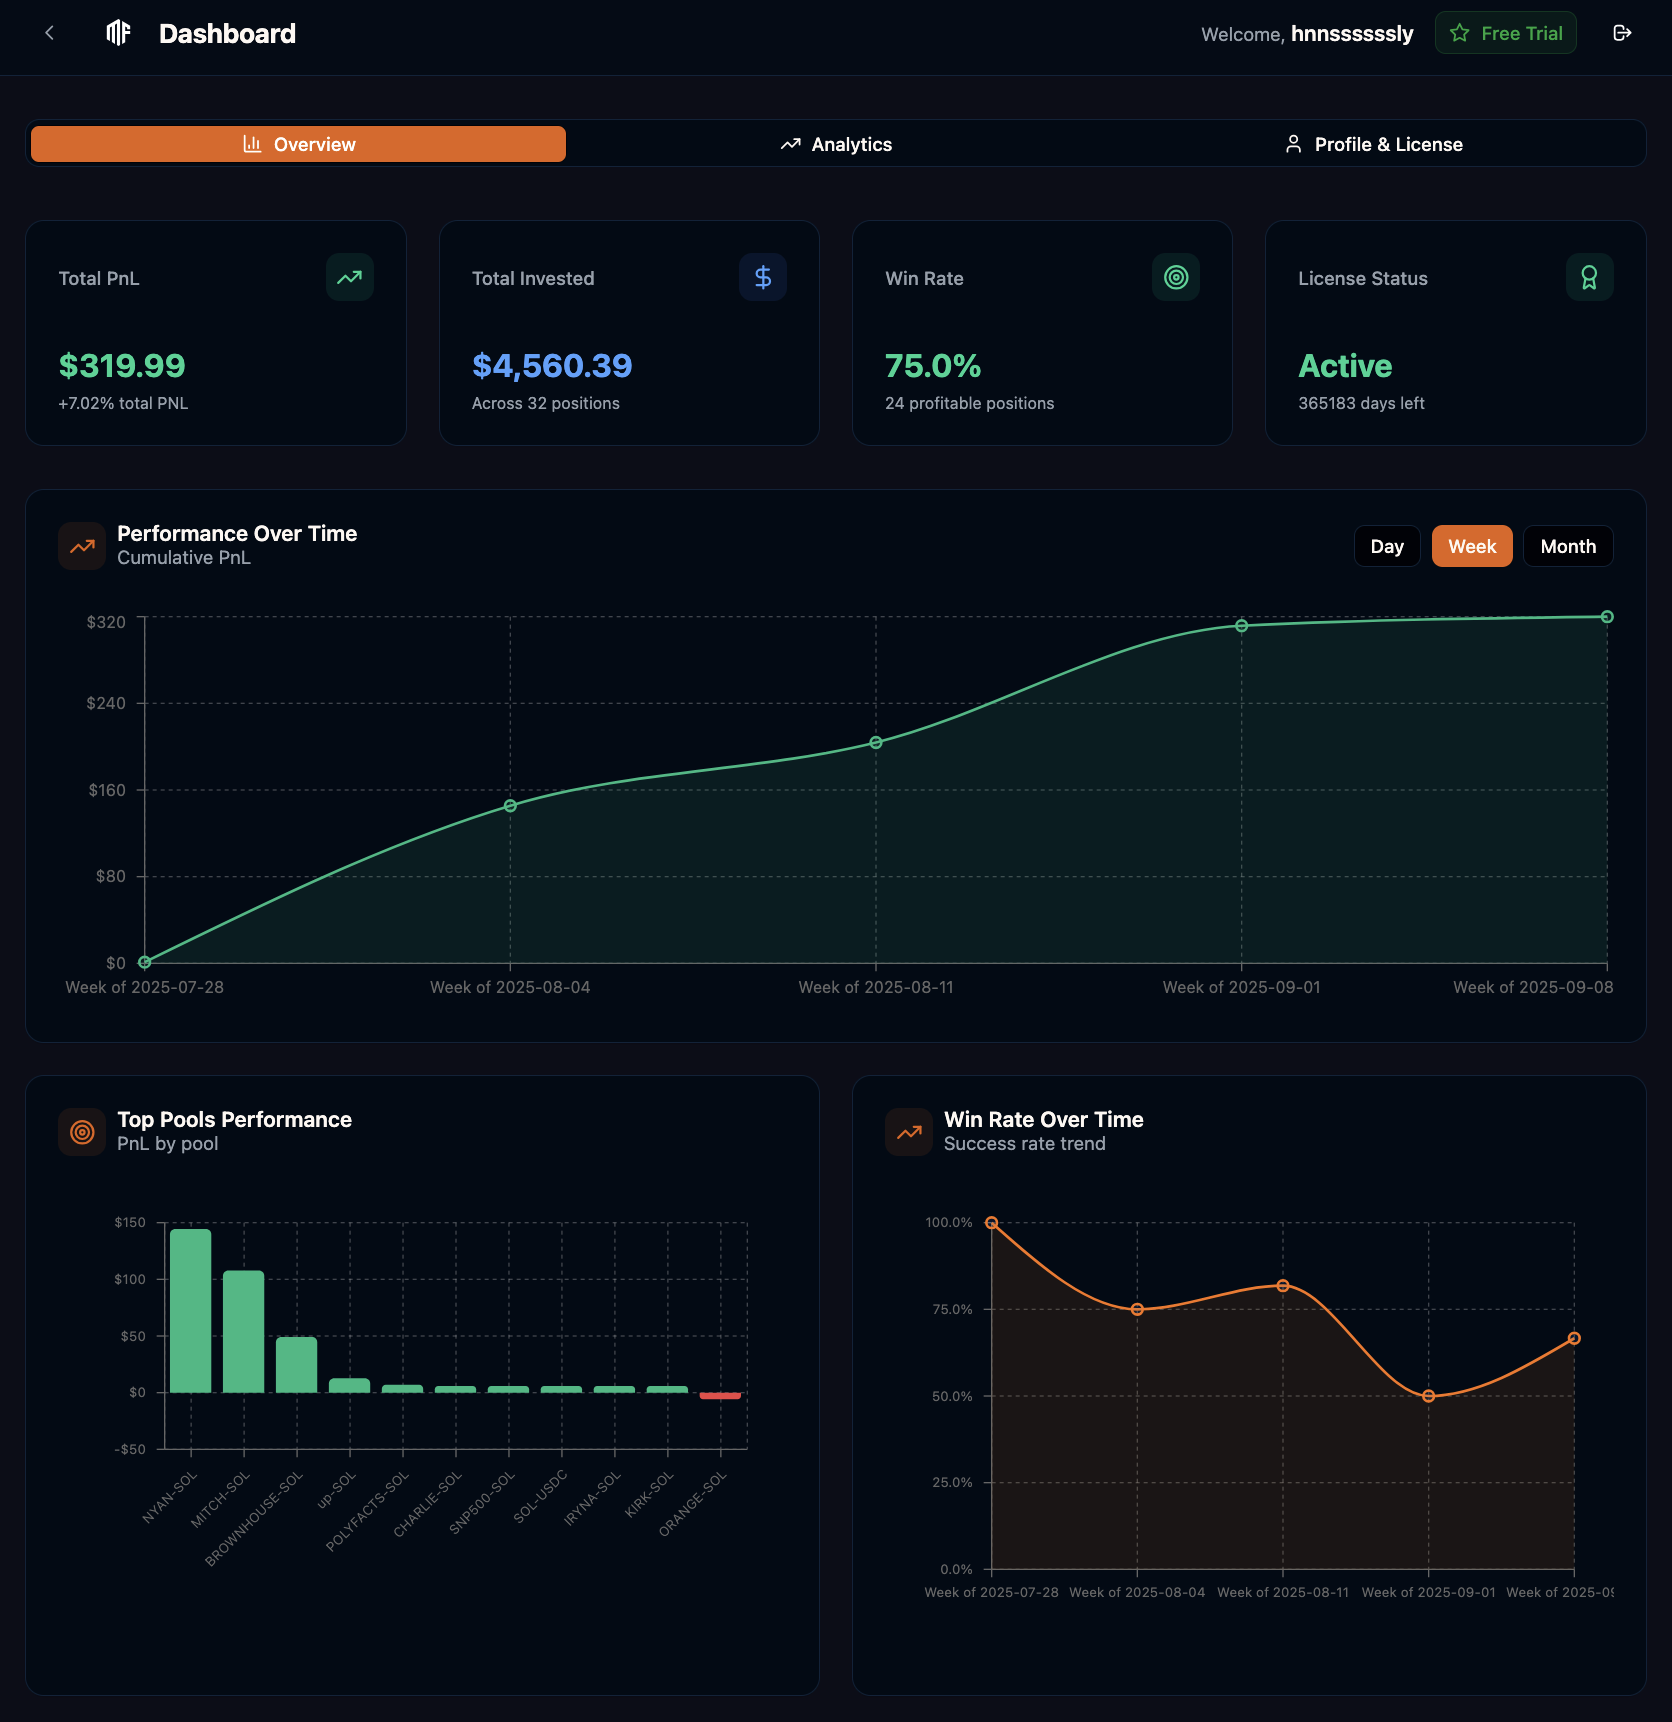Image resolution: width=1672 pixels, height=1722 pixels.
Task: Click the ribbon icon on License Status card
Action: [x=1589, y=277]
